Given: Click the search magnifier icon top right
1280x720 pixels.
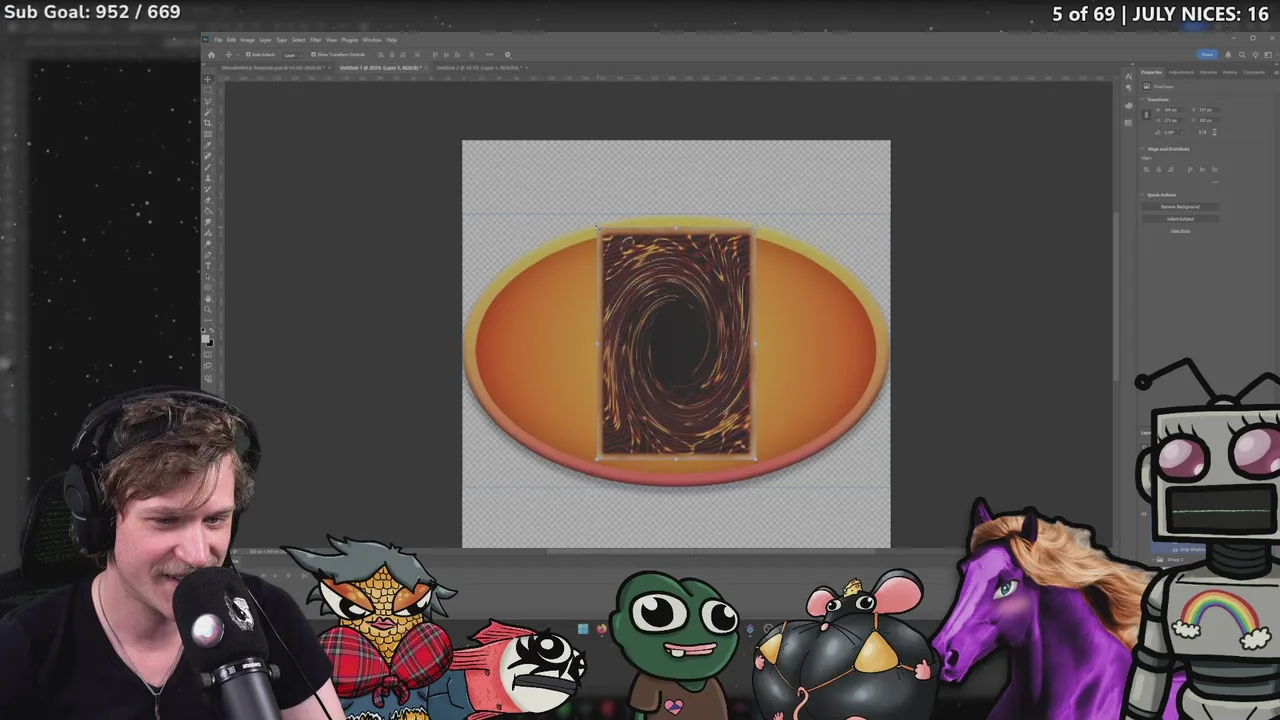Looking at the screenshot, I should [x=1242, y=55].
